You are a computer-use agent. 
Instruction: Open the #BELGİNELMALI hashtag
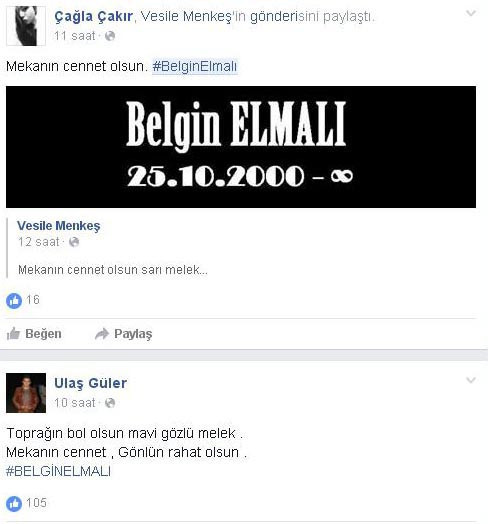[x=58, y=471]
